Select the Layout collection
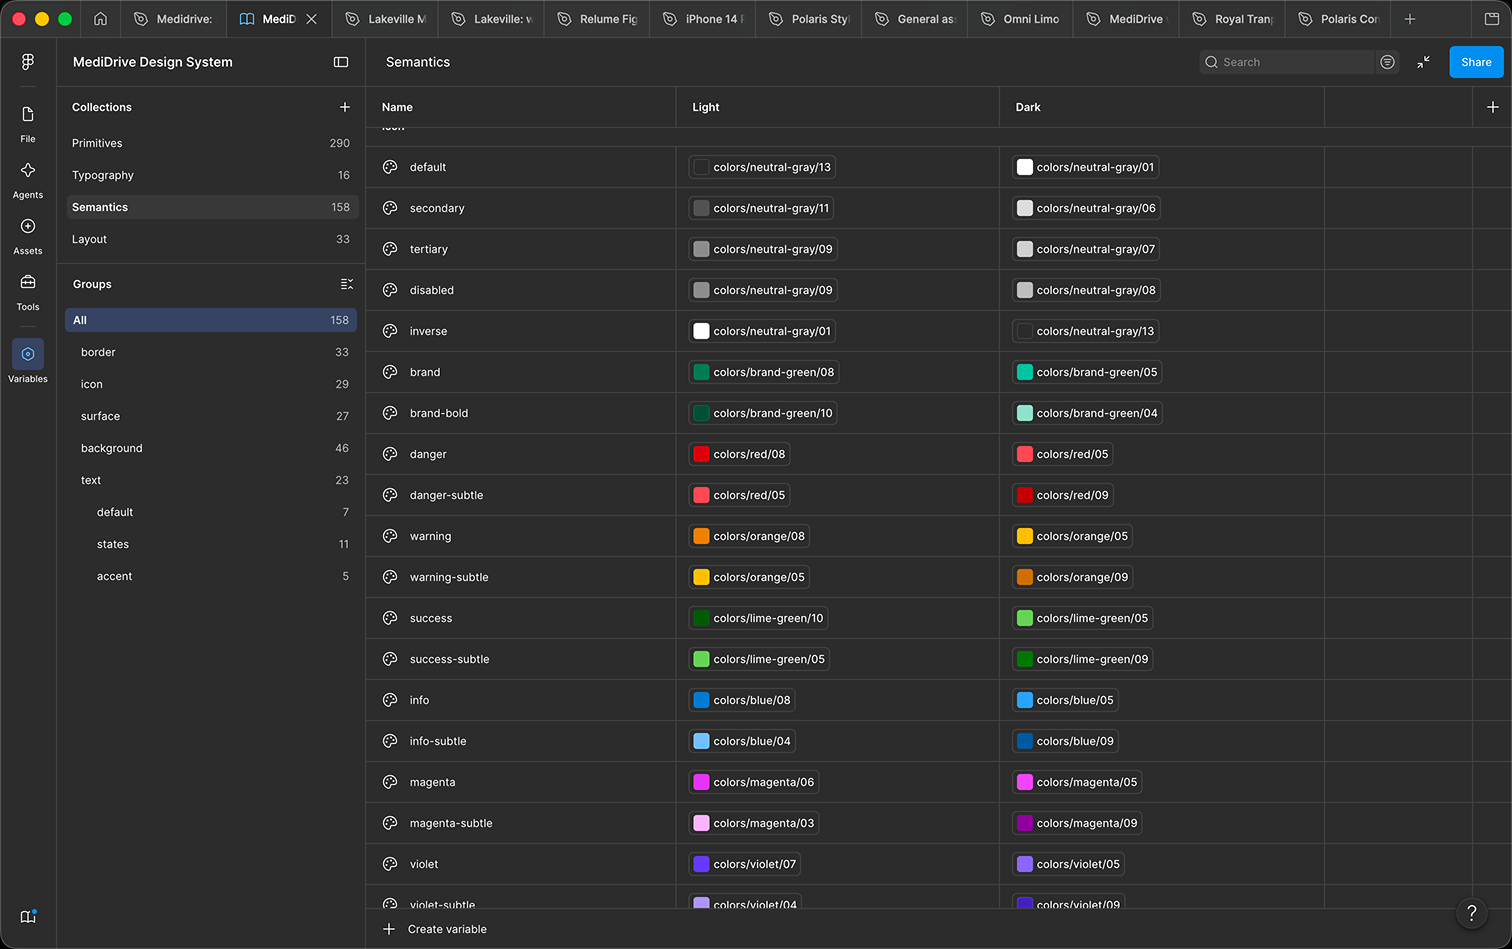This screenshot has height=949, width=1512. click(x=211, y=239)
